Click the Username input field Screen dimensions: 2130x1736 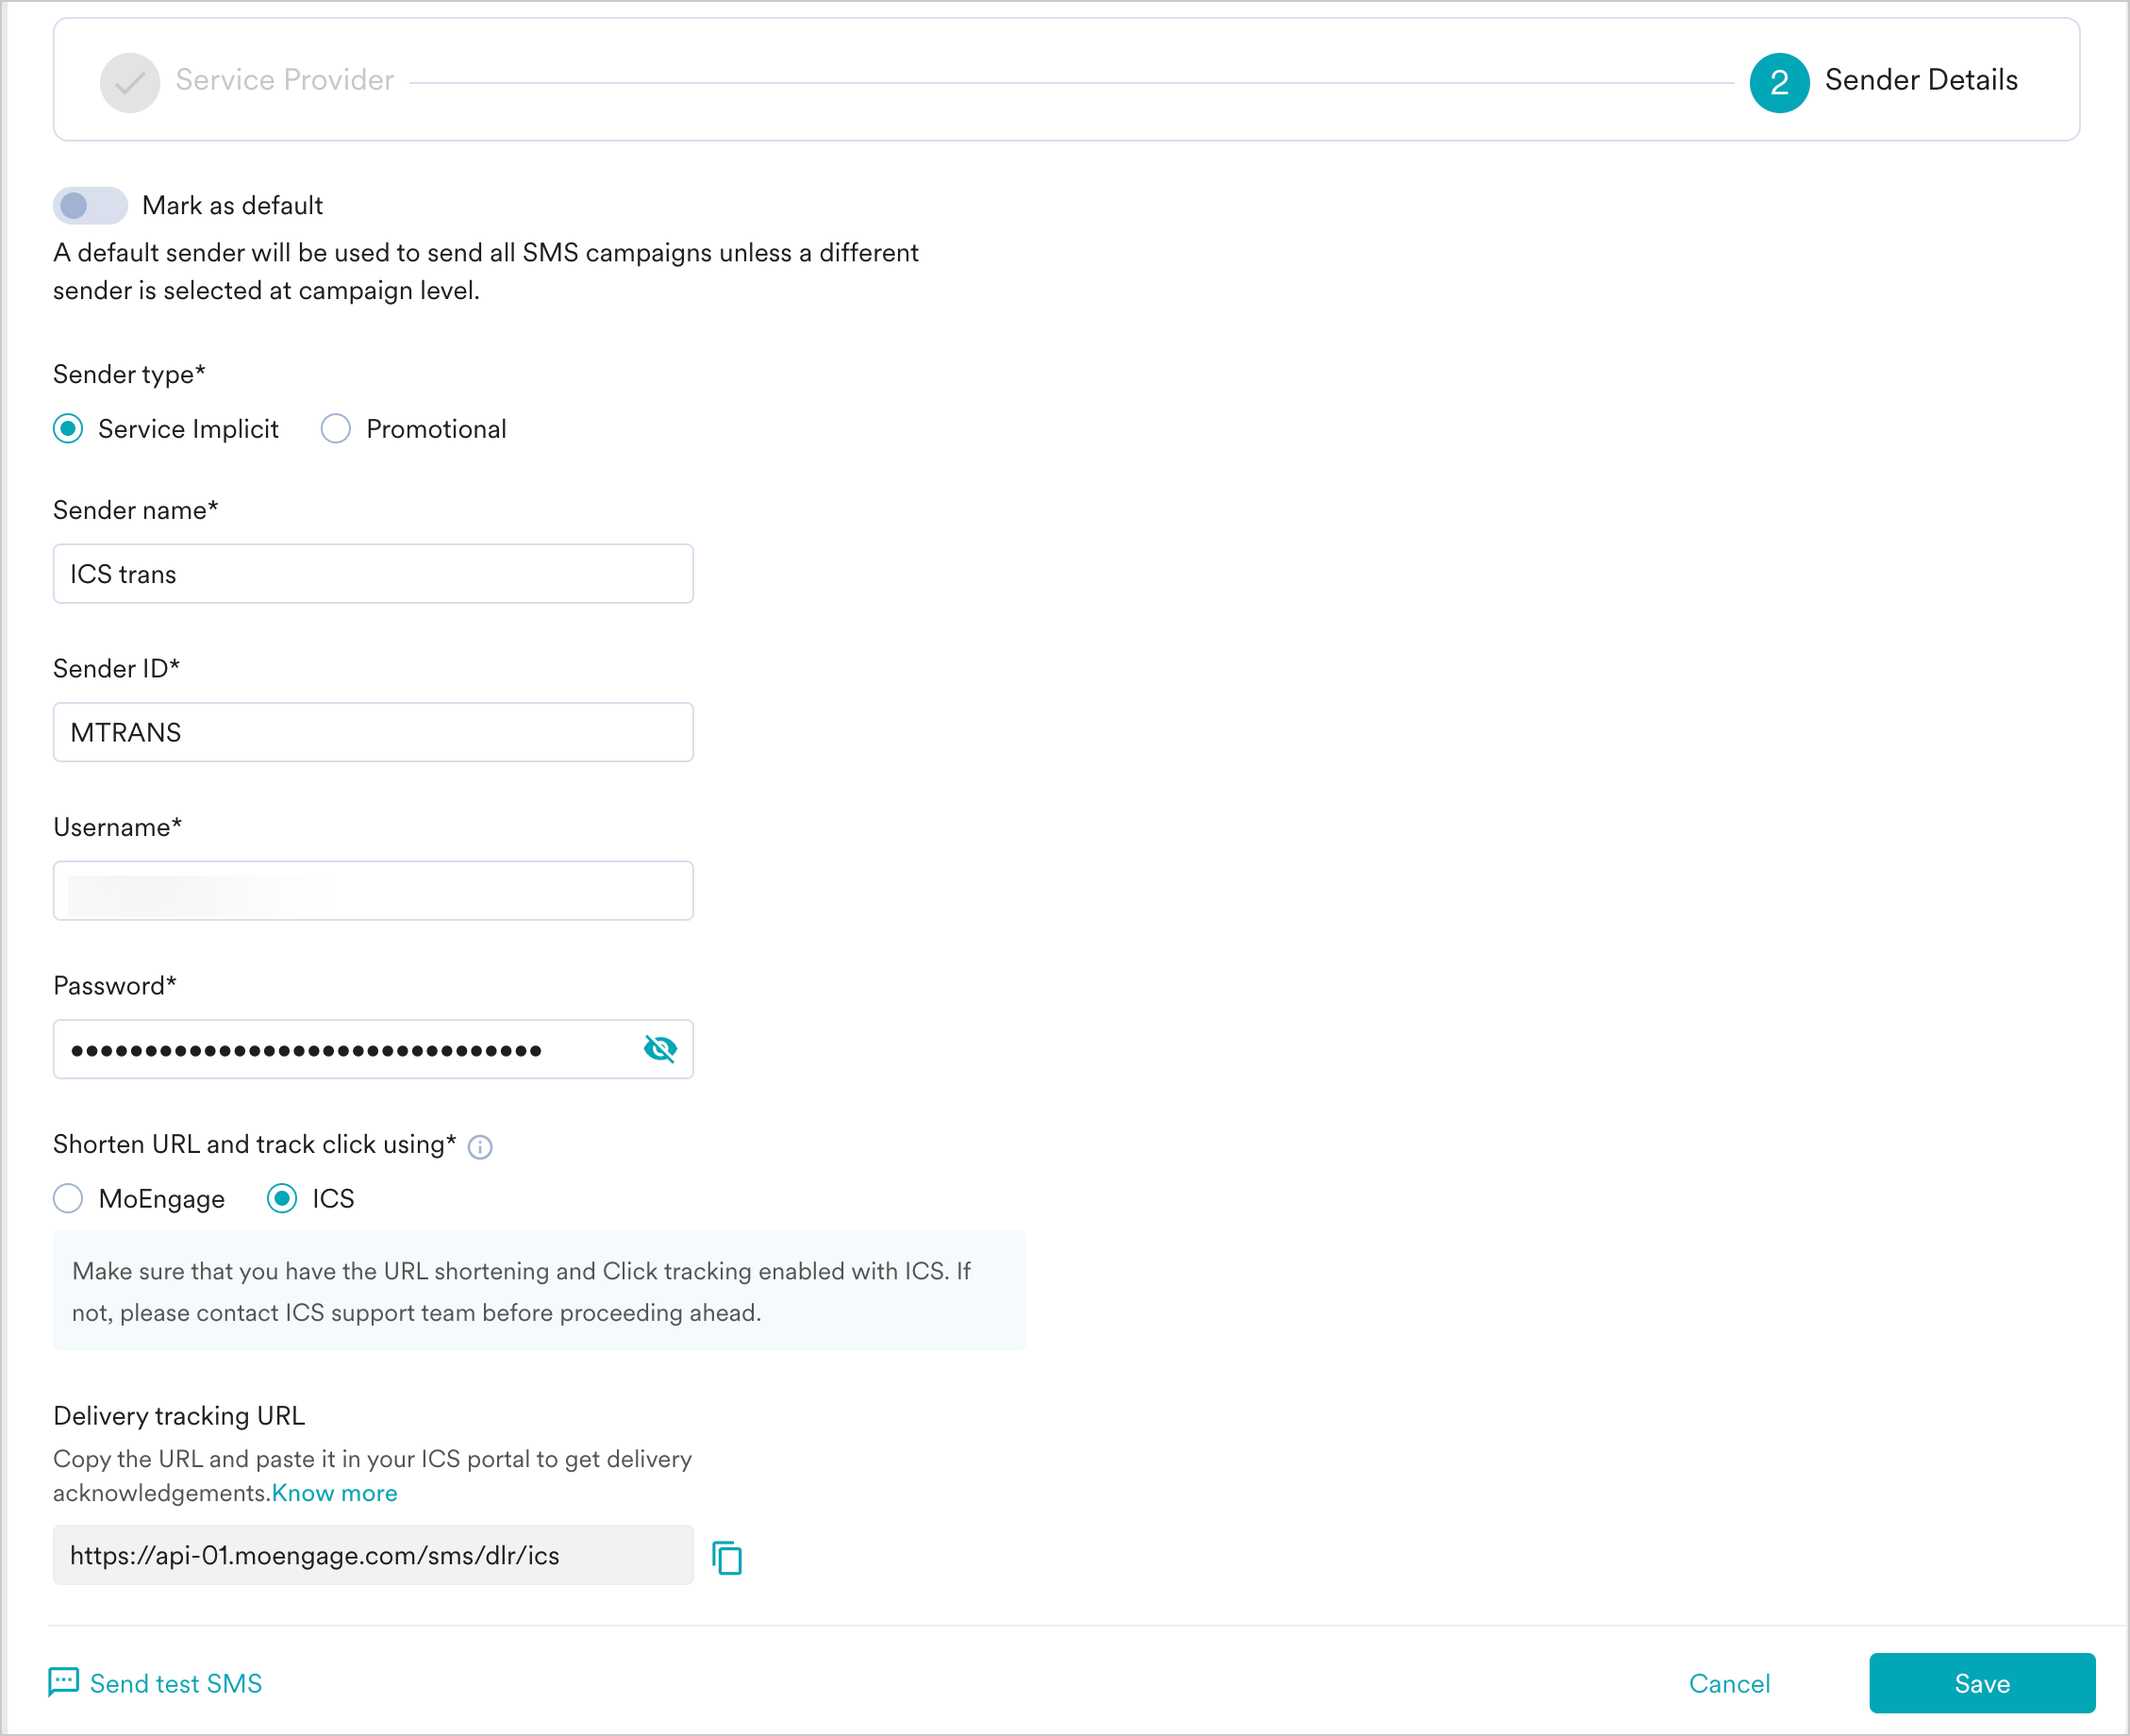(x=374, y=890)
